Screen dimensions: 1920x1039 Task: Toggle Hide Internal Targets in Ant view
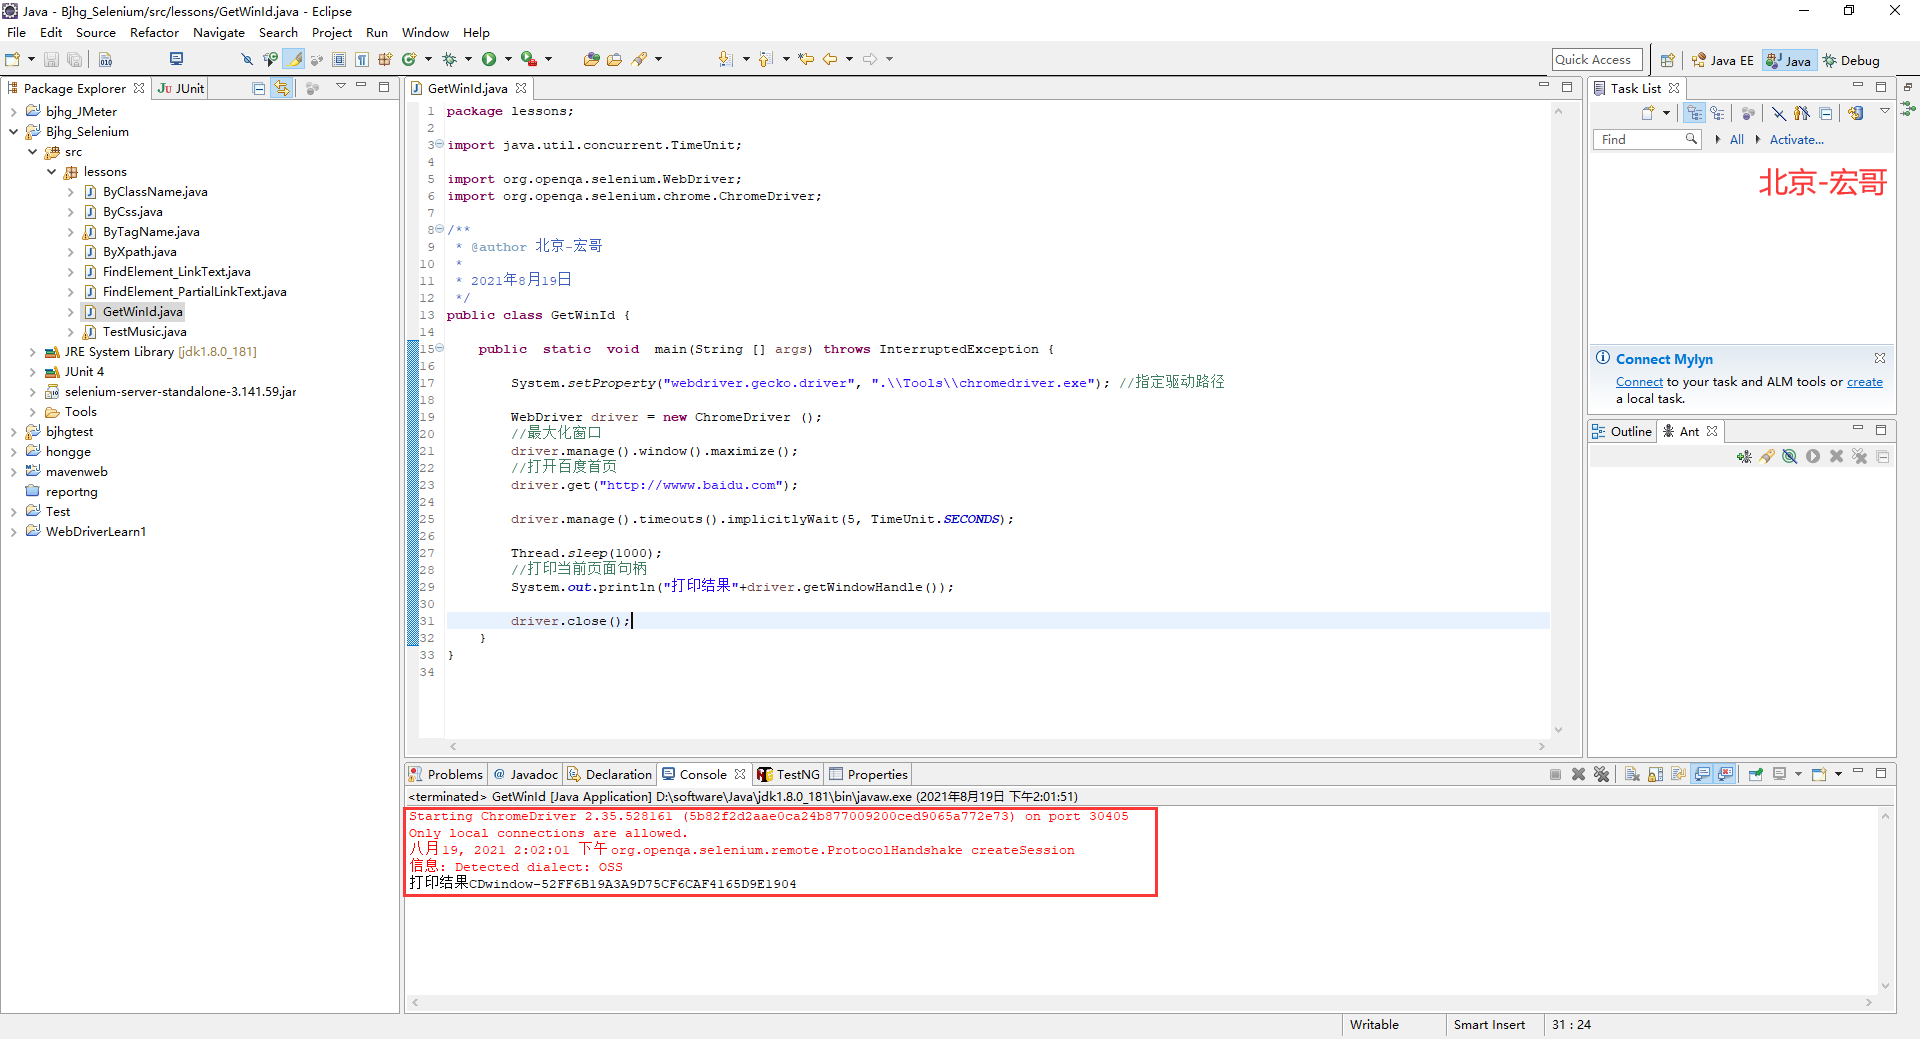tap(1790, 456)
